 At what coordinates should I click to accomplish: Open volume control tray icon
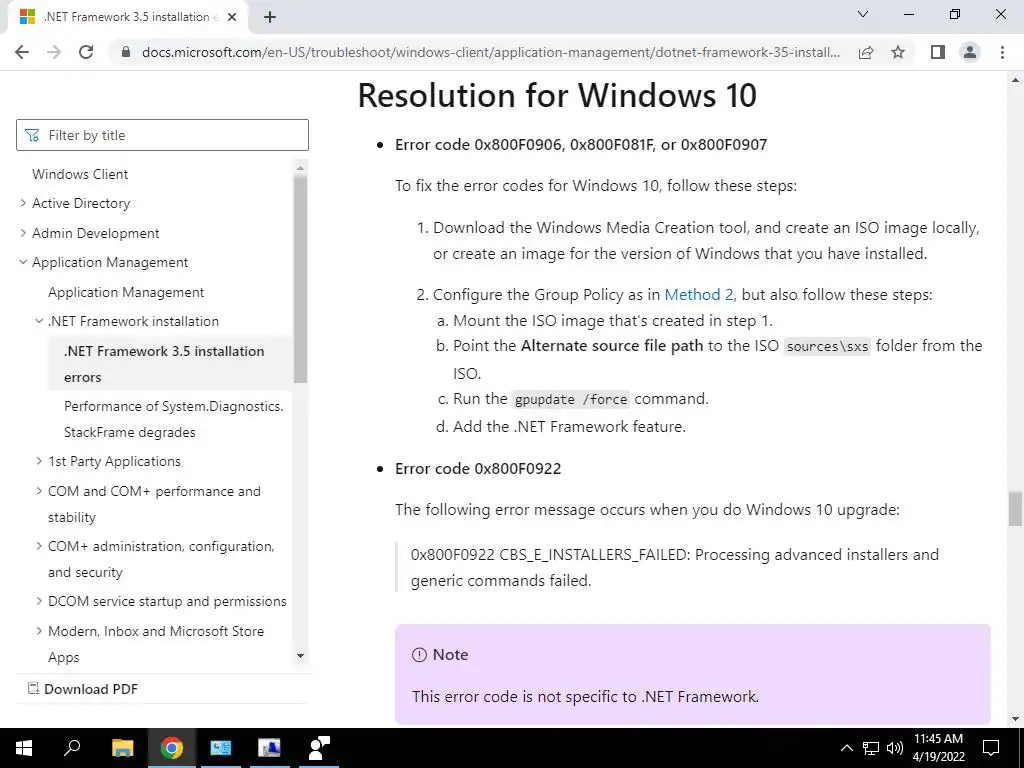tap(895, 748)
